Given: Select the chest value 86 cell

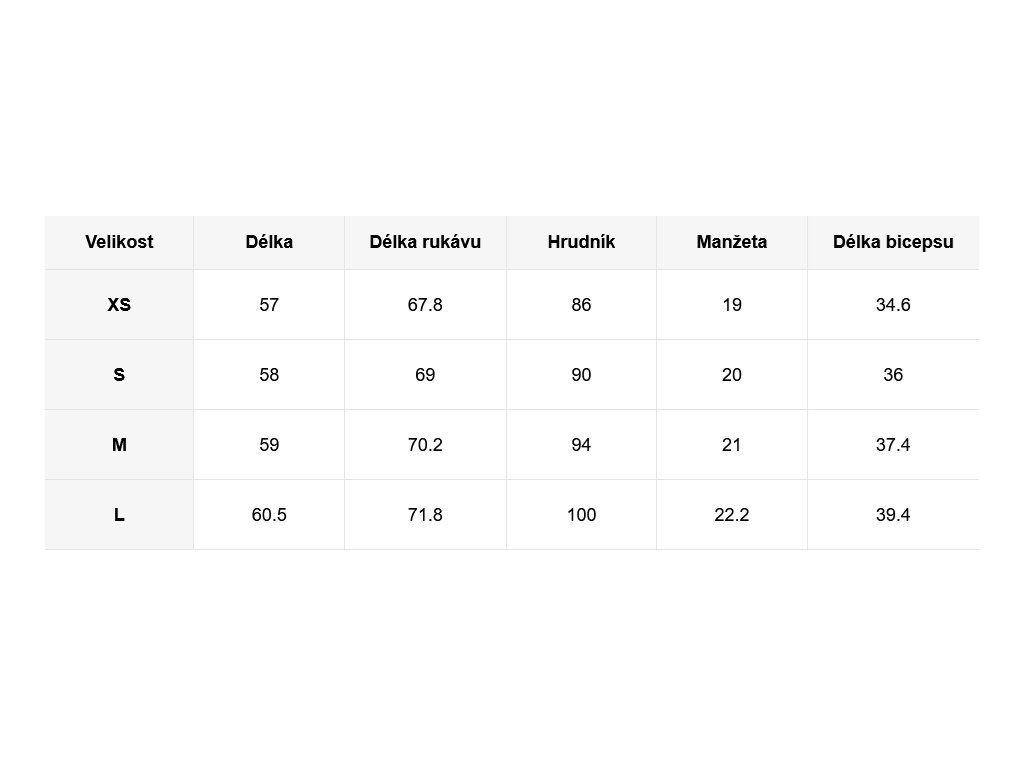Looking at the screenshot, I should pyautogui.click(x=581, y=305).
